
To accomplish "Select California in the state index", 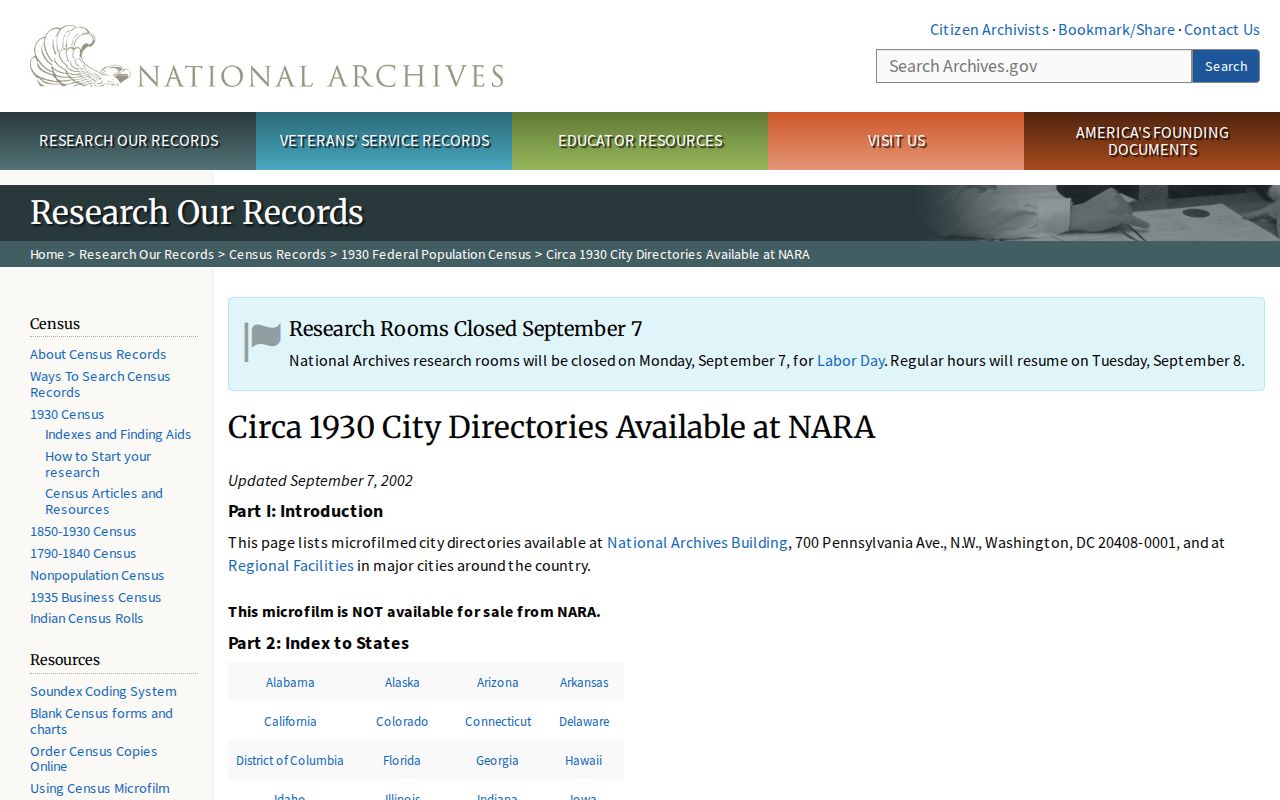I will click(x=290, y=721).
